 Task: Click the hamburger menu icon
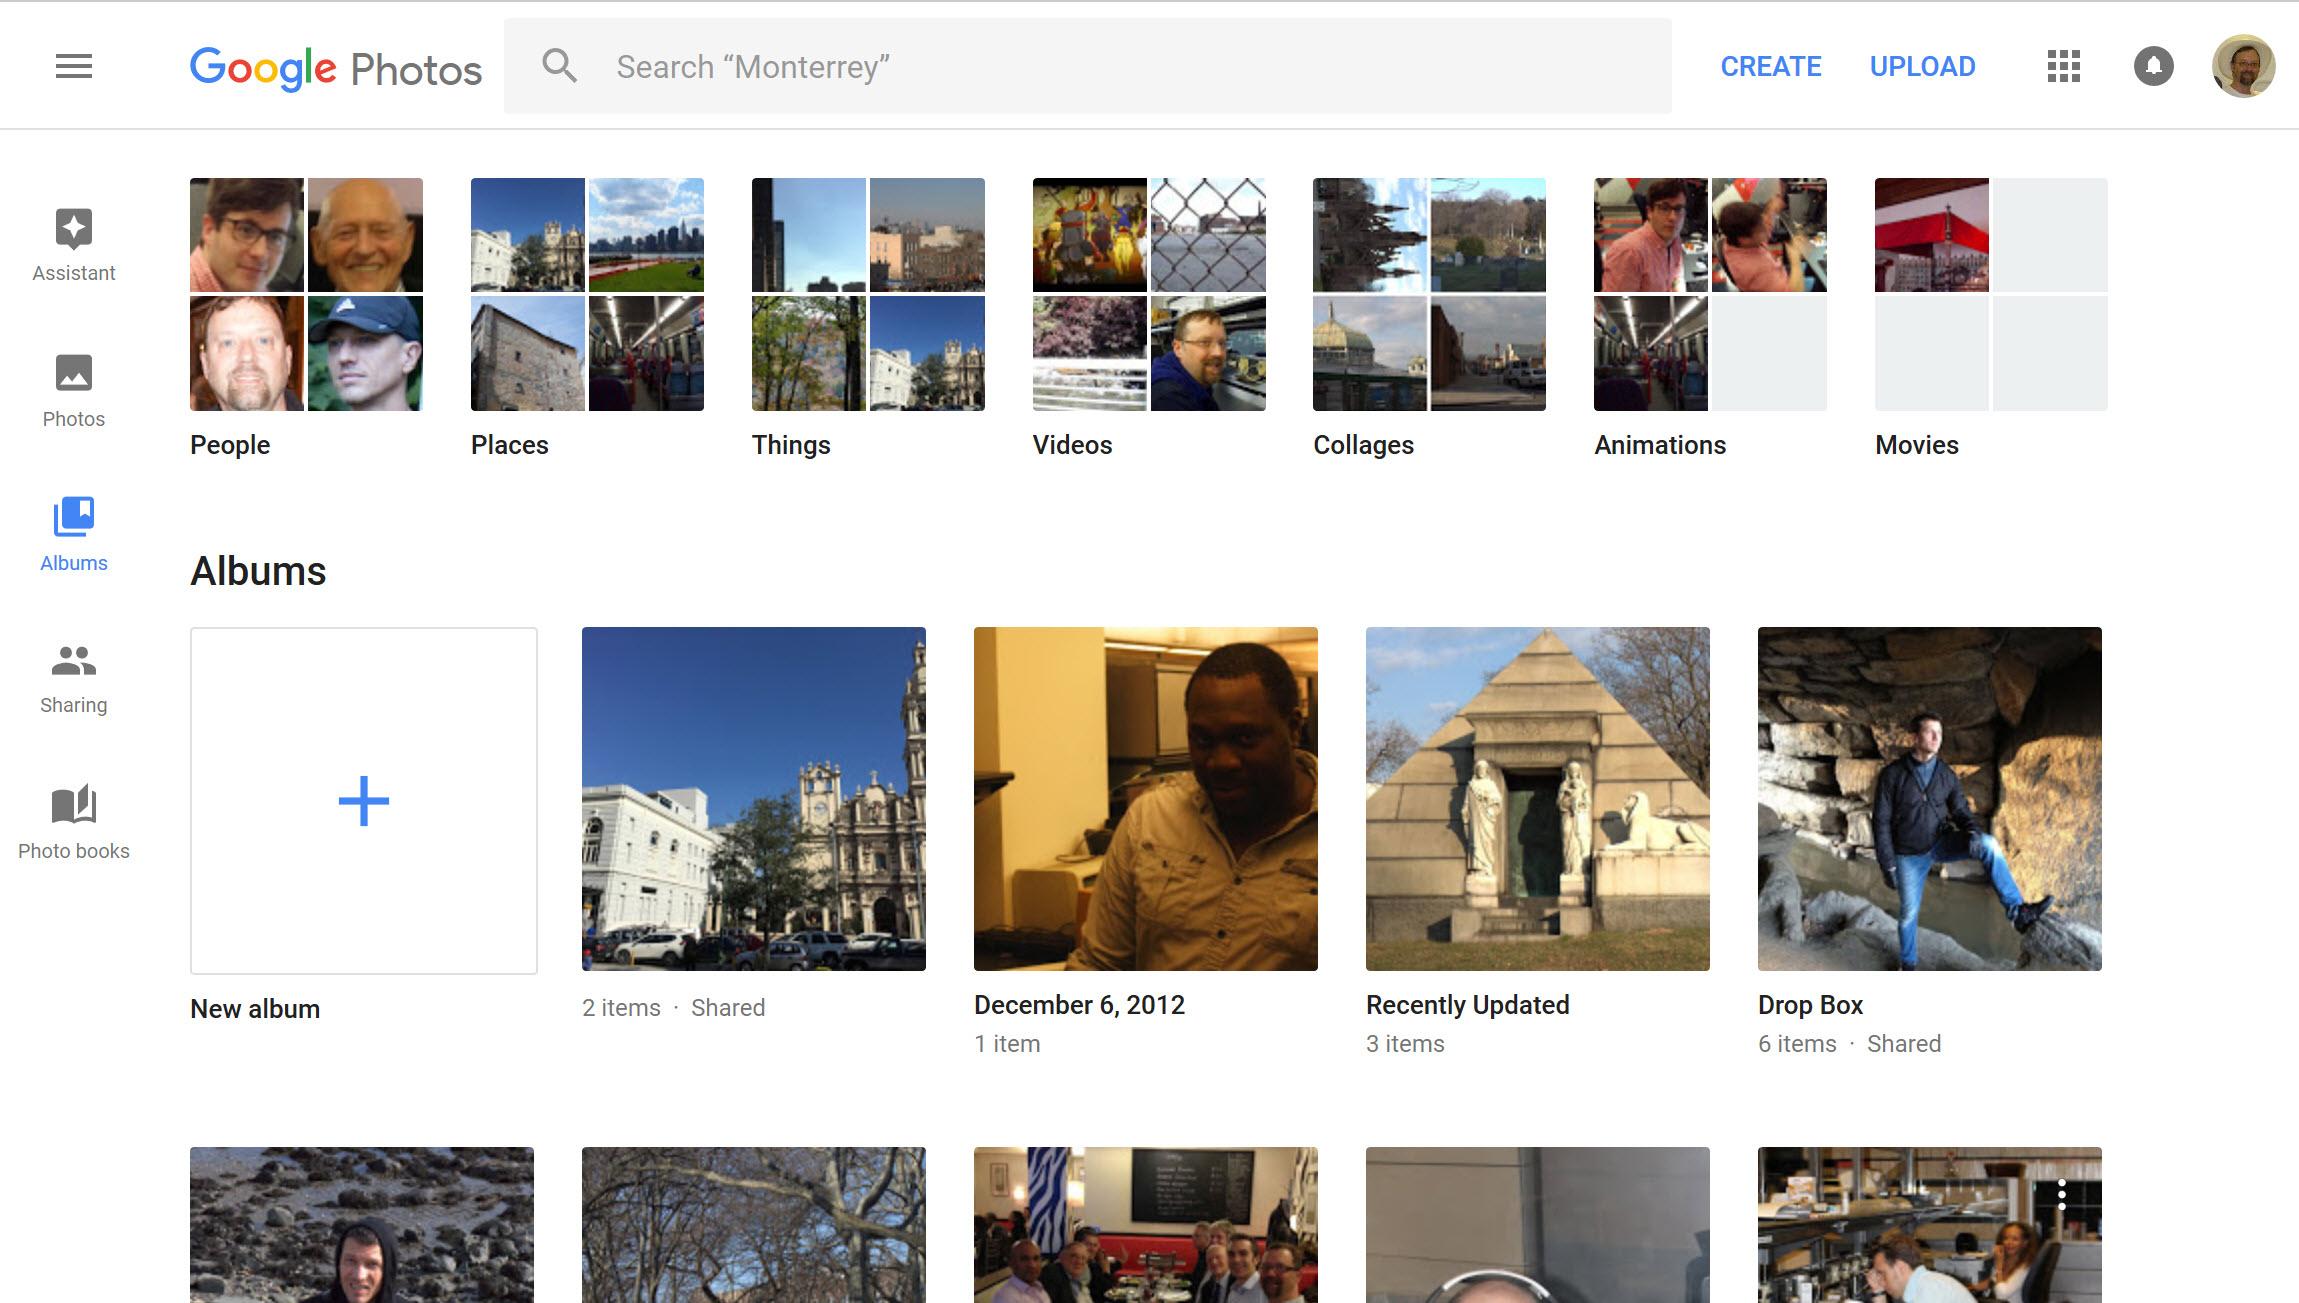tap(73, 65)
